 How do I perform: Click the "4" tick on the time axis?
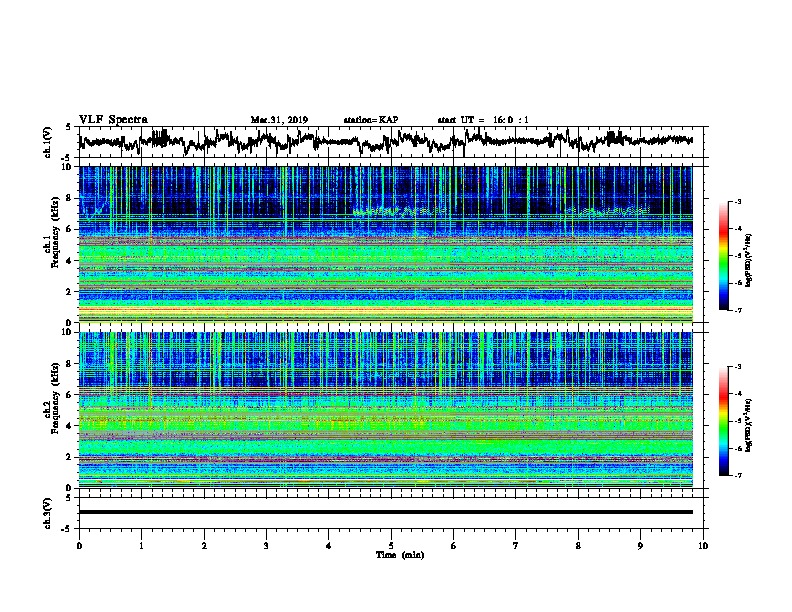pos(329,545)
